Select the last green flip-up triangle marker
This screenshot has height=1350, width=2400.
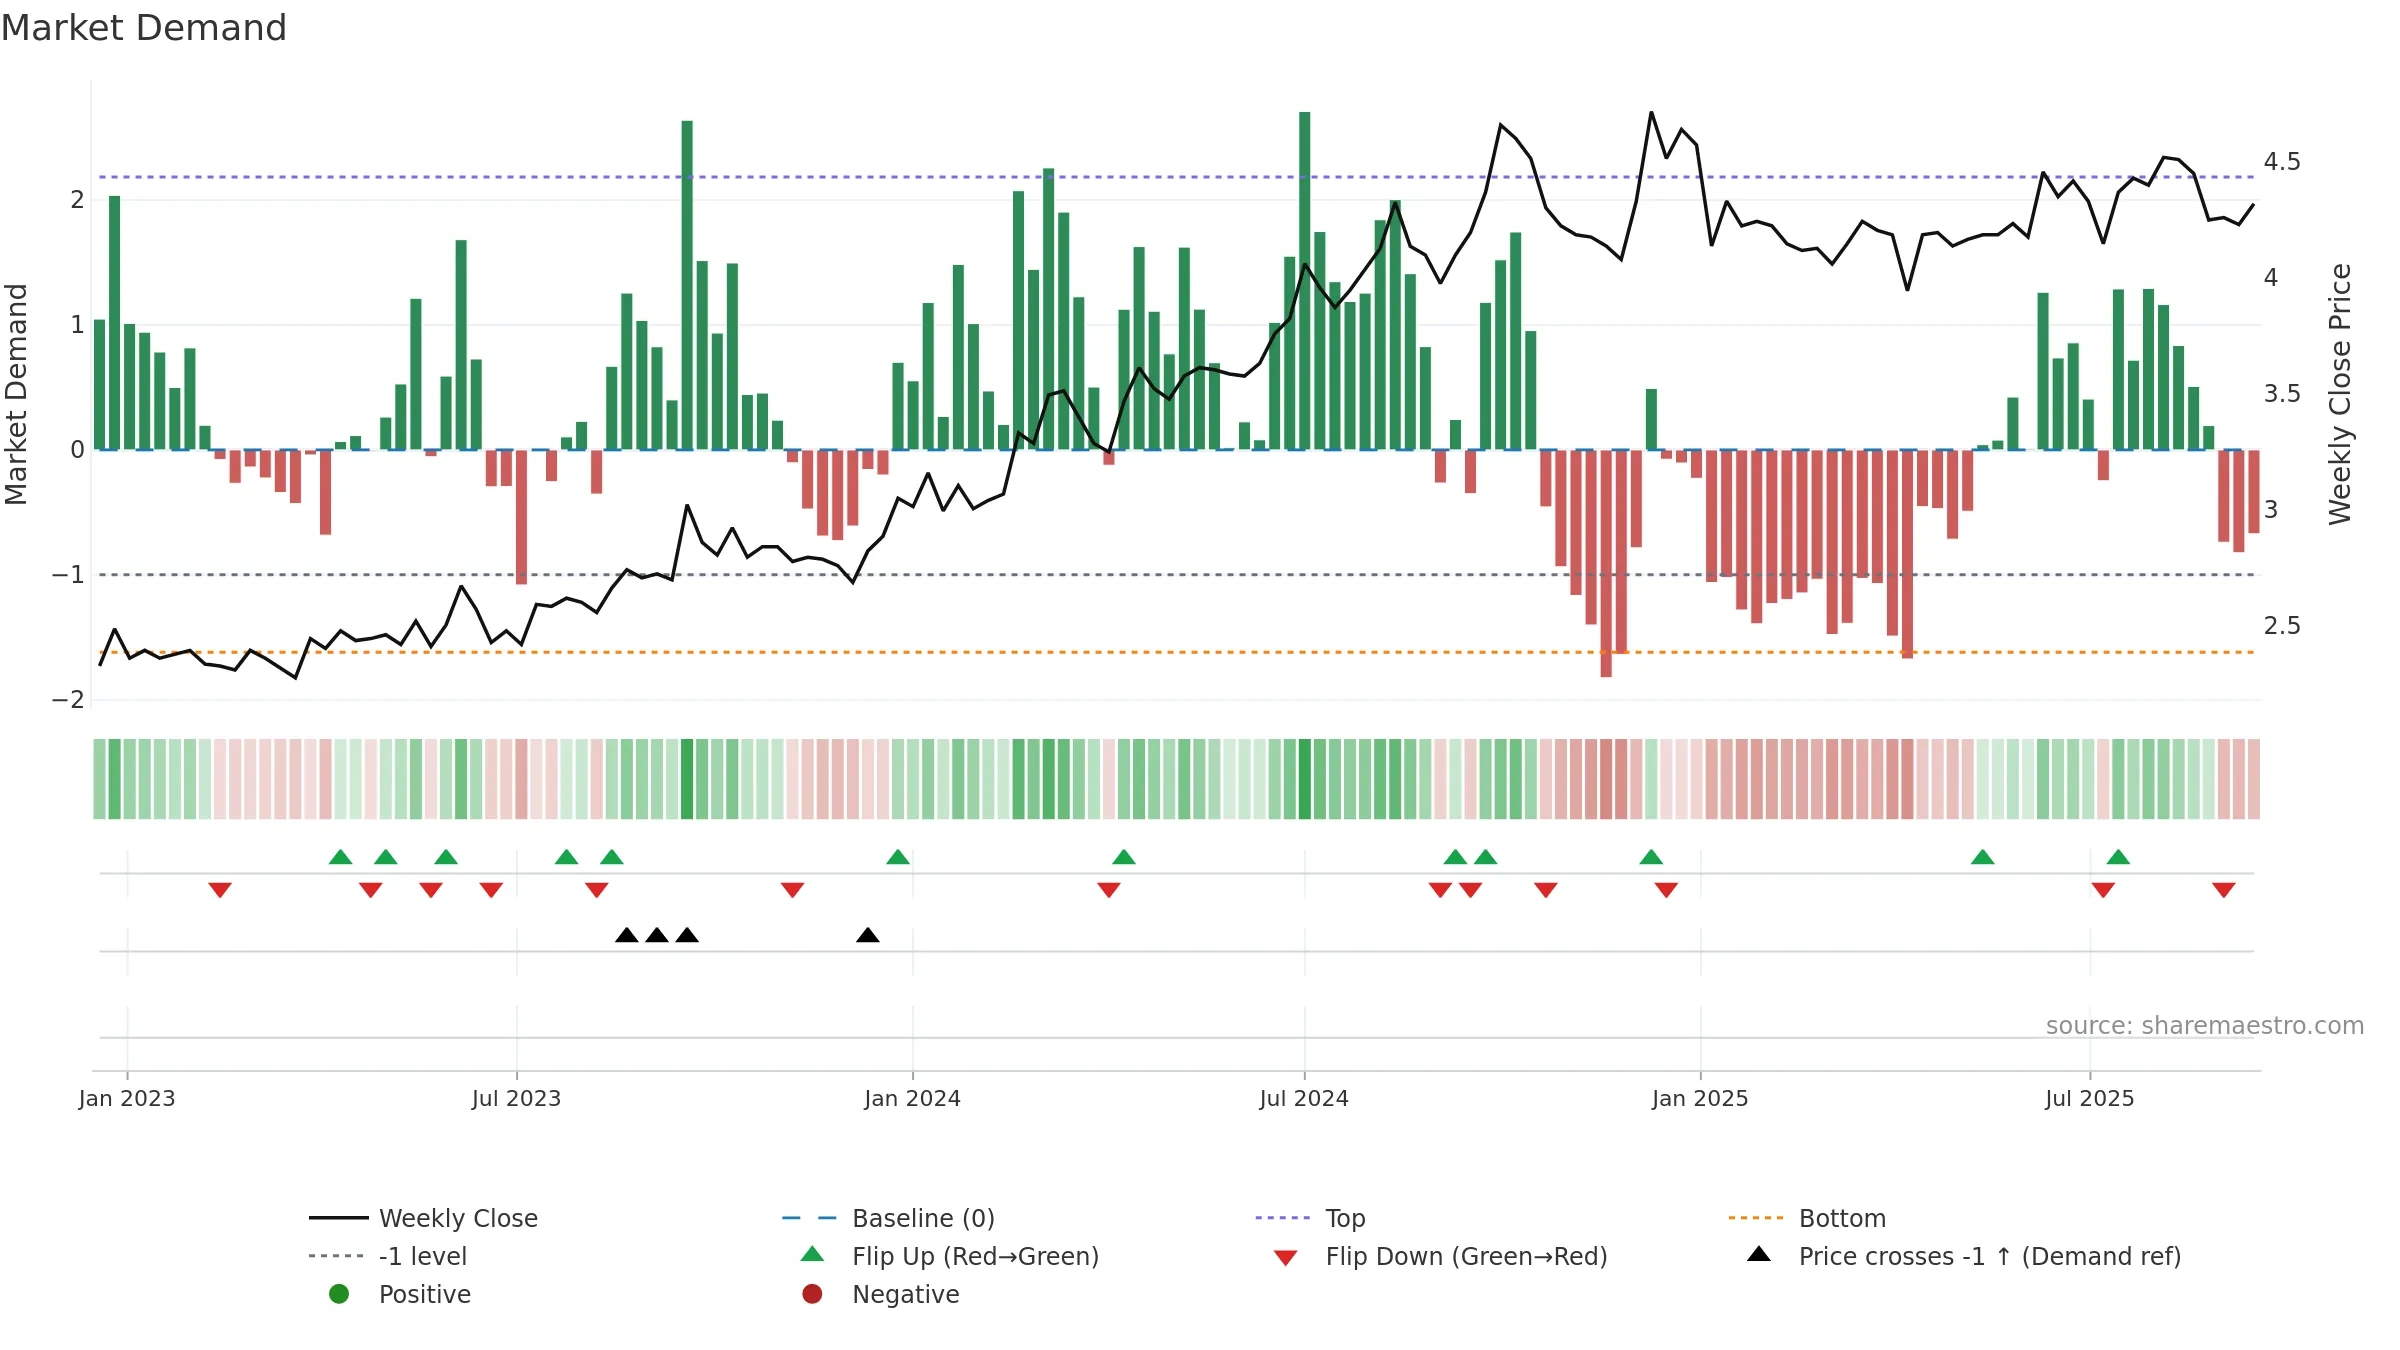click(x=2118, y=857)
